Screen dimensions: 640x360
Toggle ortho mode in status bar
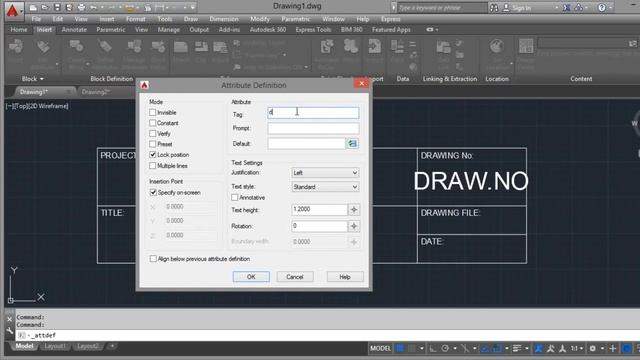pos(433,348)
